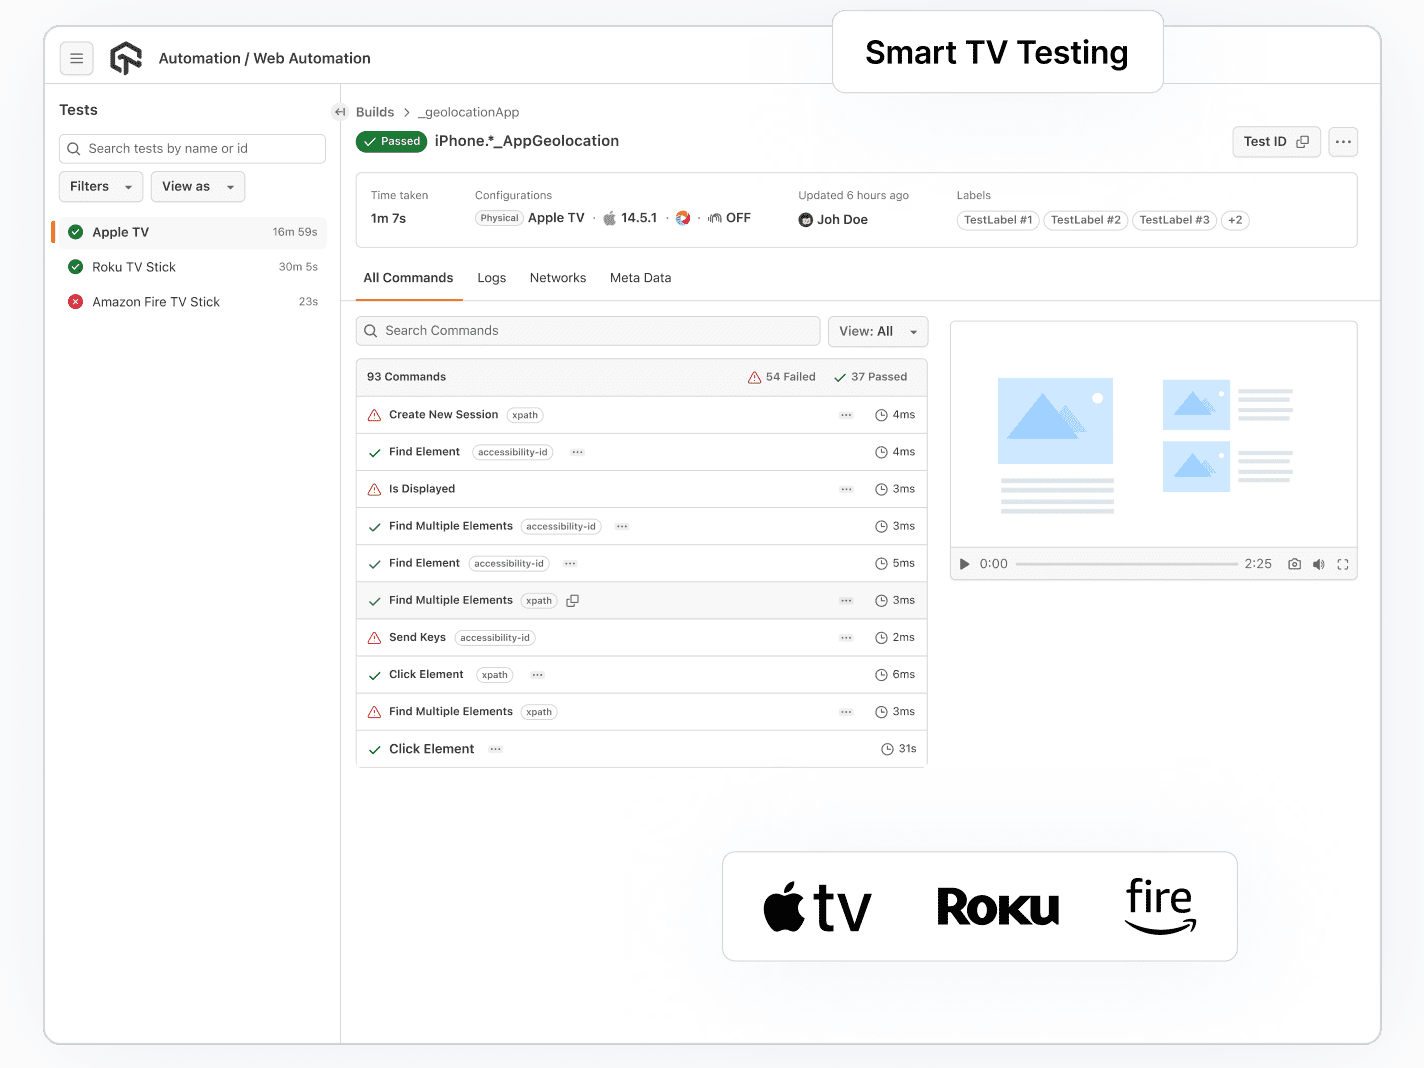The image size is (1424, 1068).
Task: Open the hamburger navigation menu
Action: click(77, 58)
